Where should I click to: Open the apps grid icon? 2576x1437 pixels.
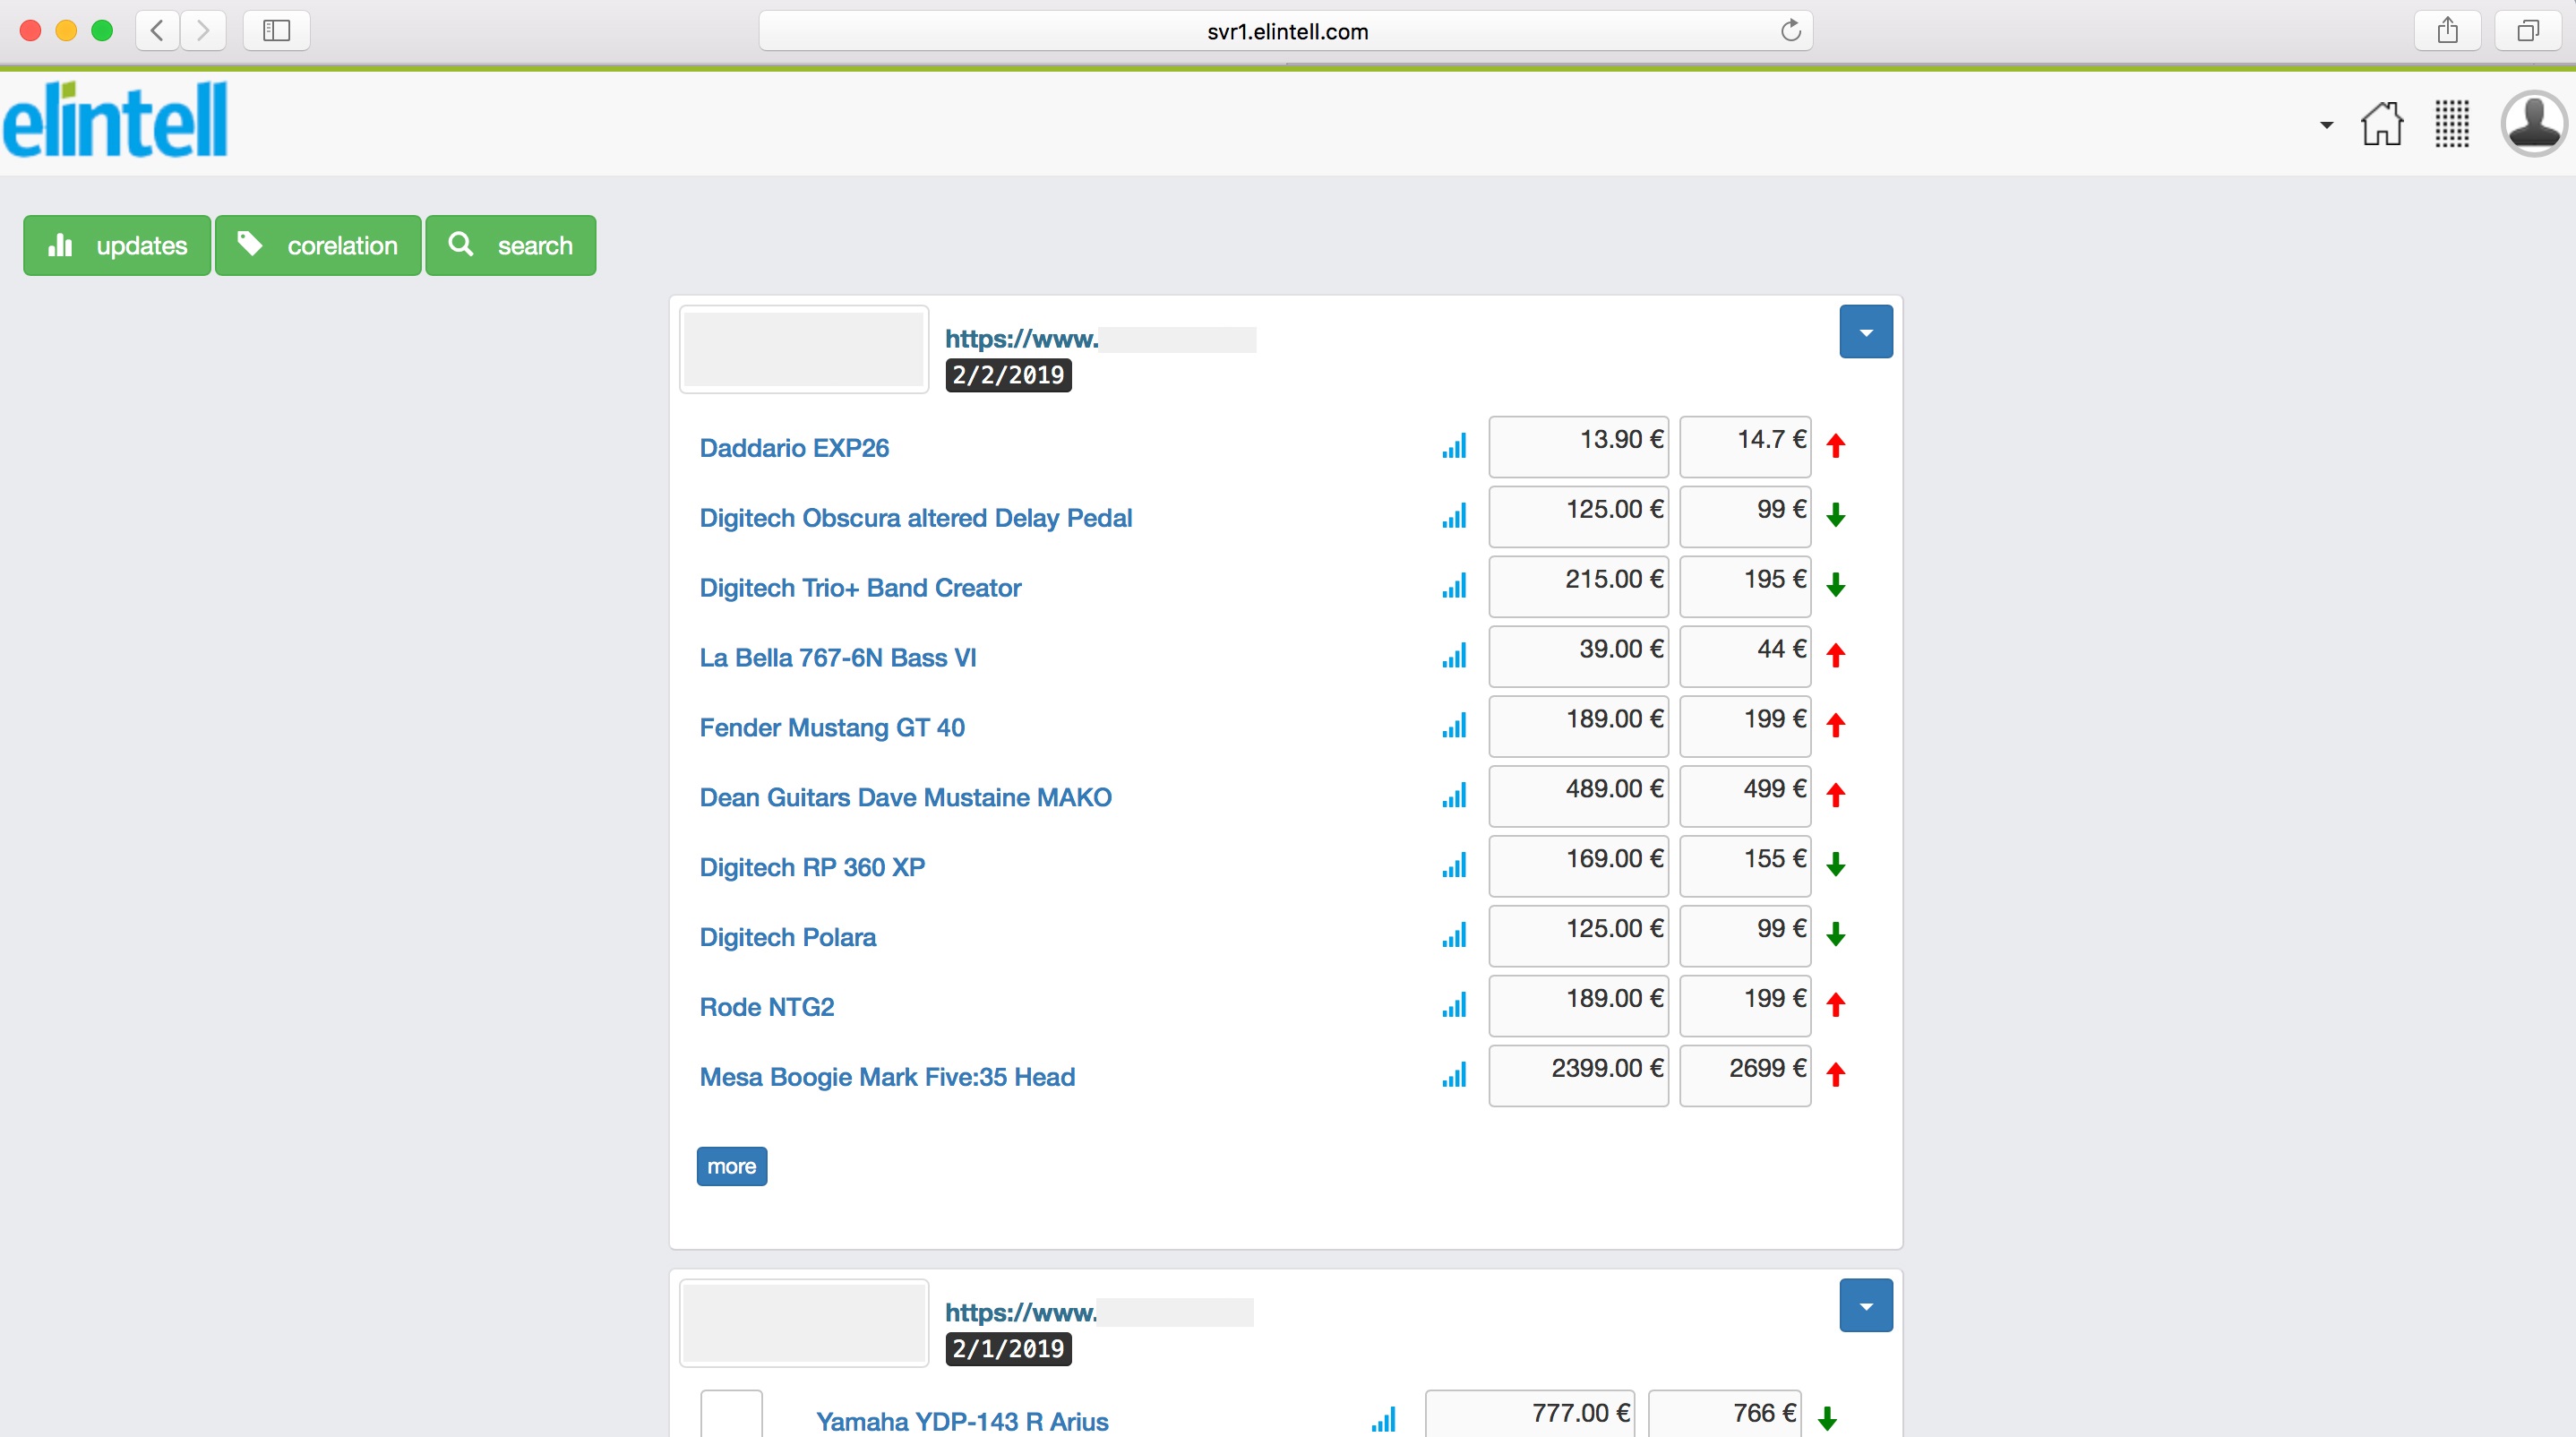pyautogui.click(x=2452, y=124)
